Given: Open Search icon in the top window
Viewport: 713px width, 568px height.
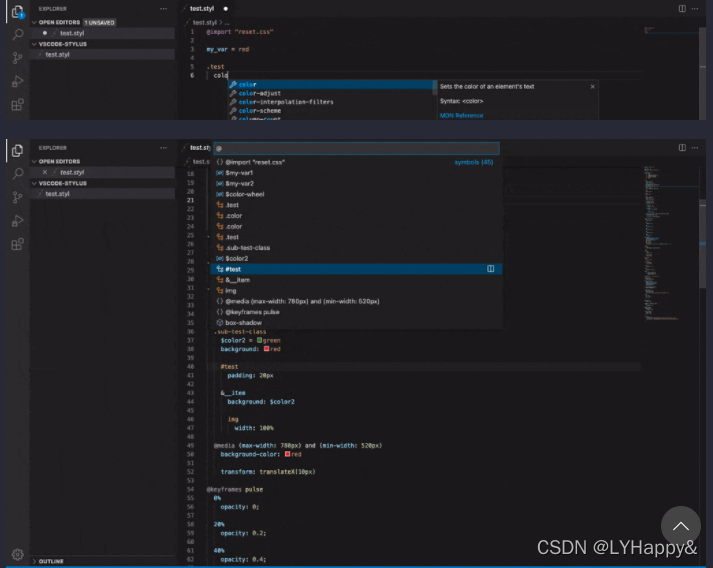Looking at the screenshot, I should point(17,35).
